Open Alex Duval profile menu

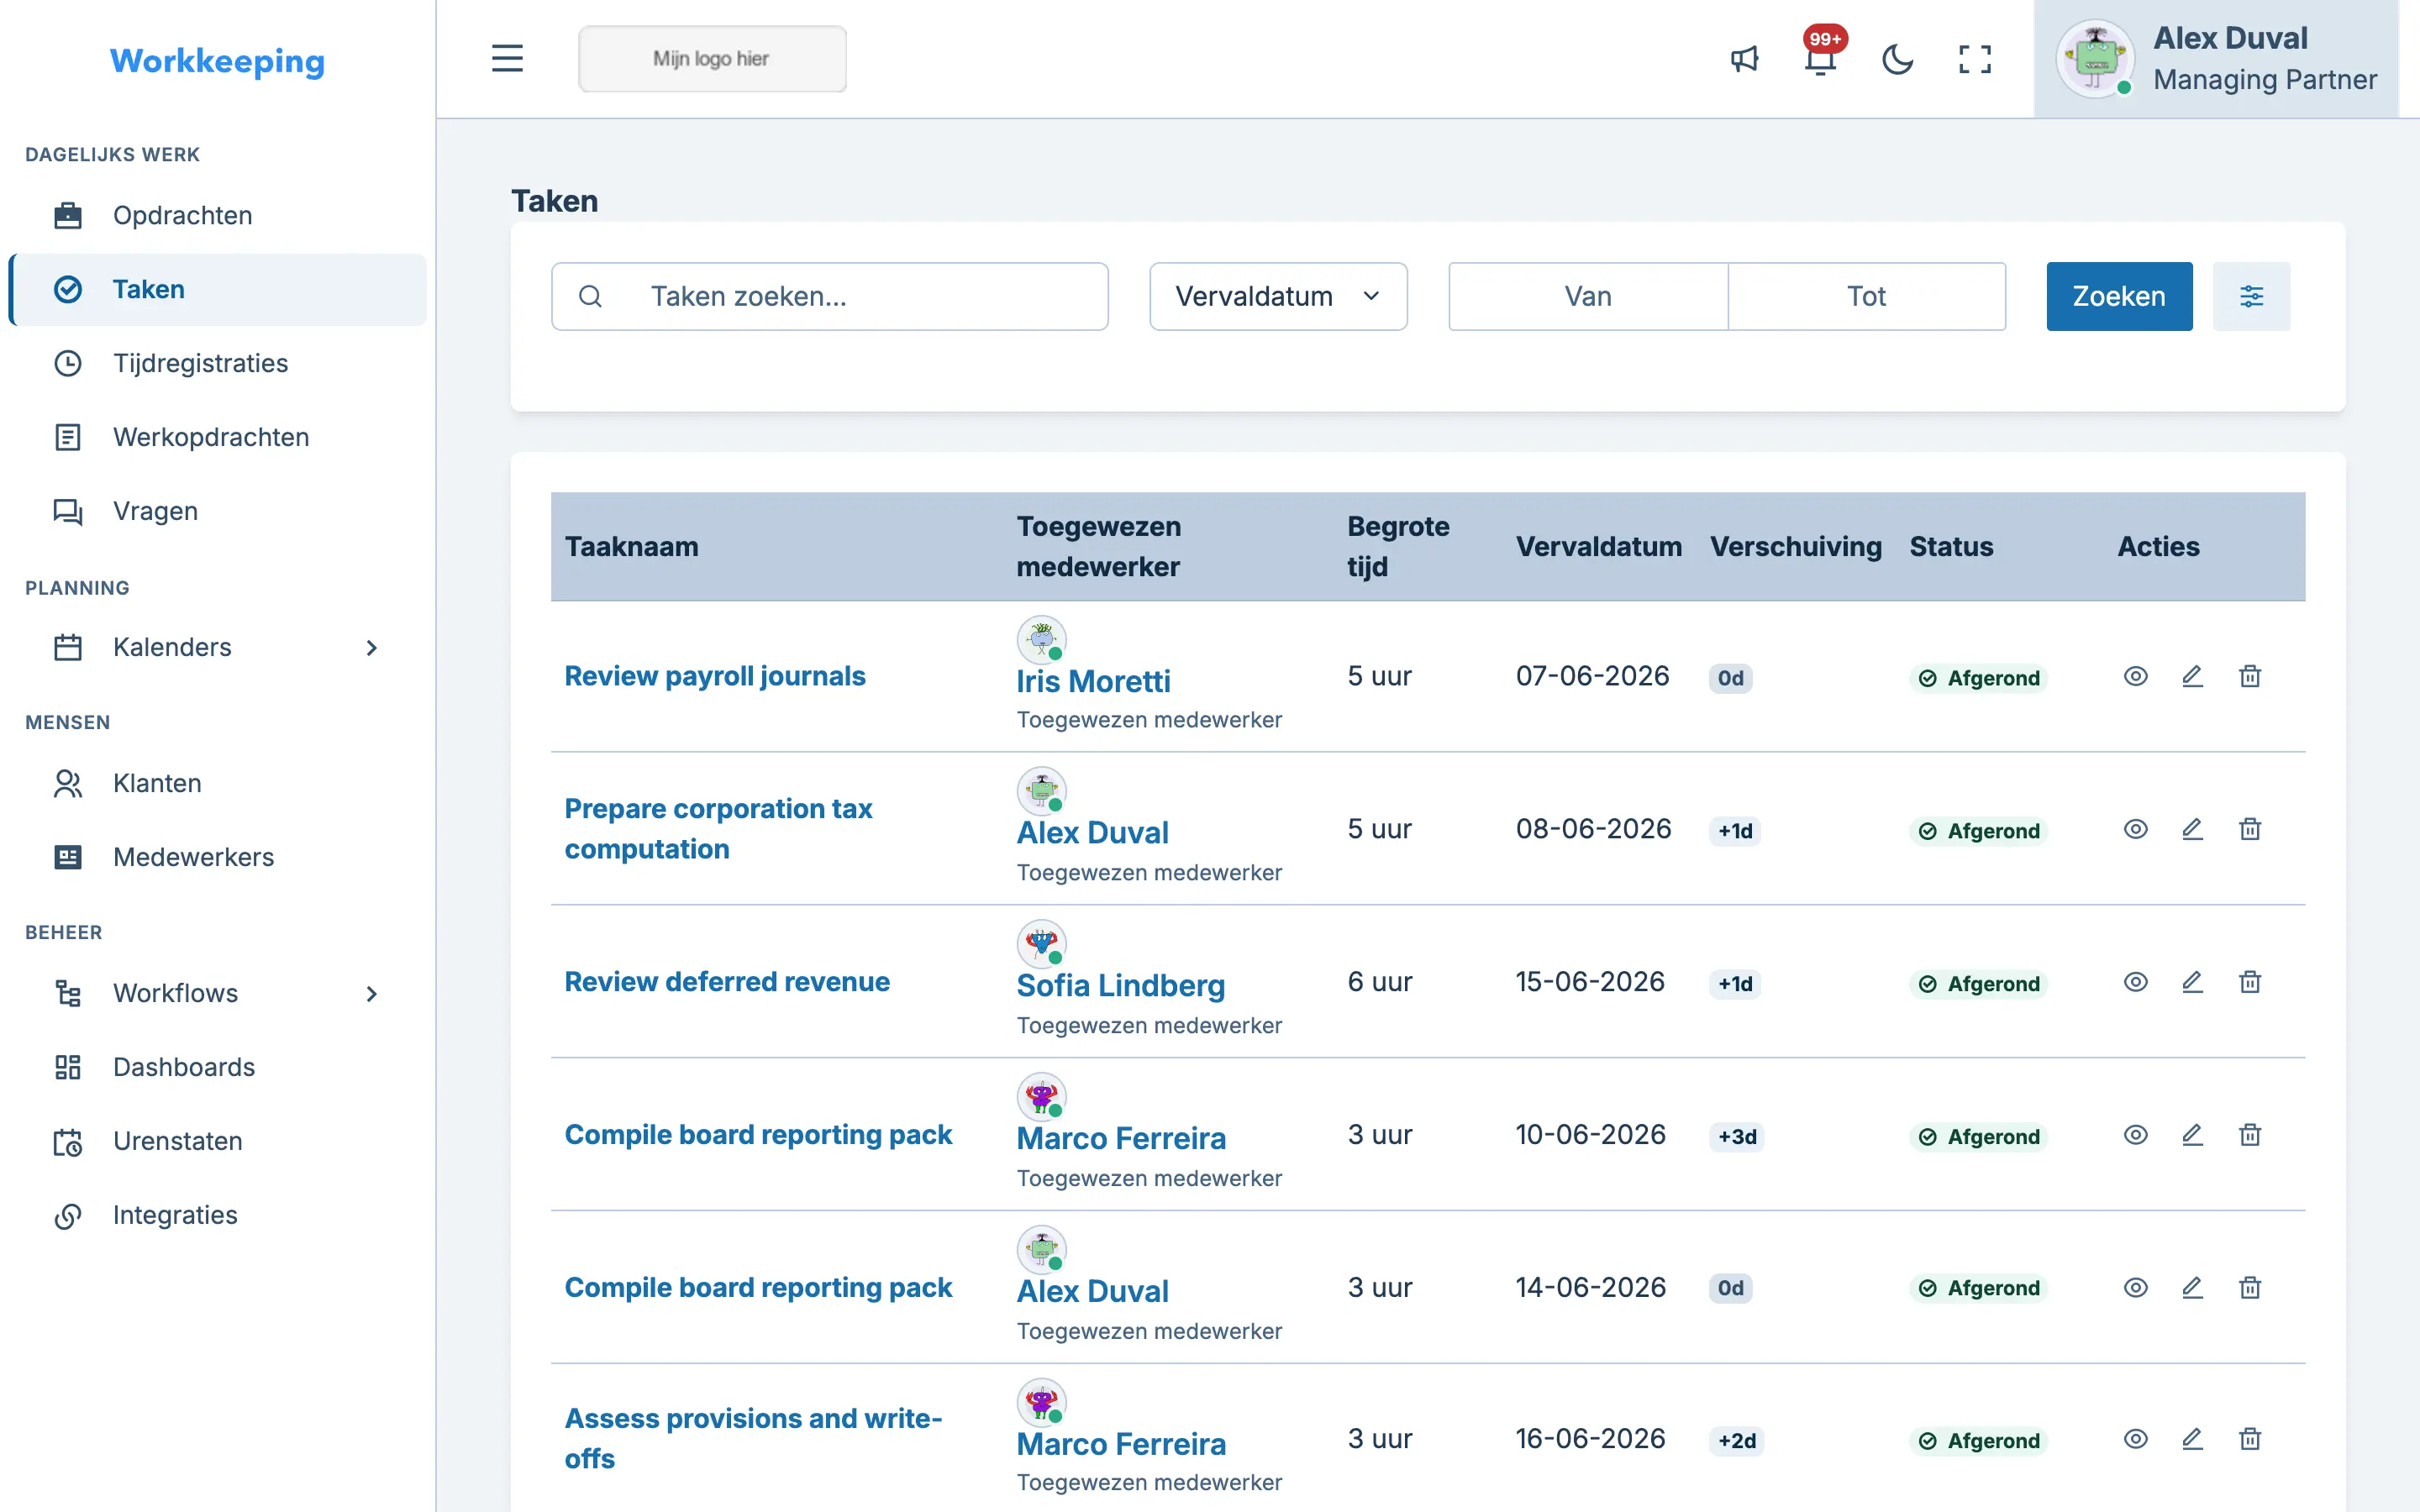2216,59
